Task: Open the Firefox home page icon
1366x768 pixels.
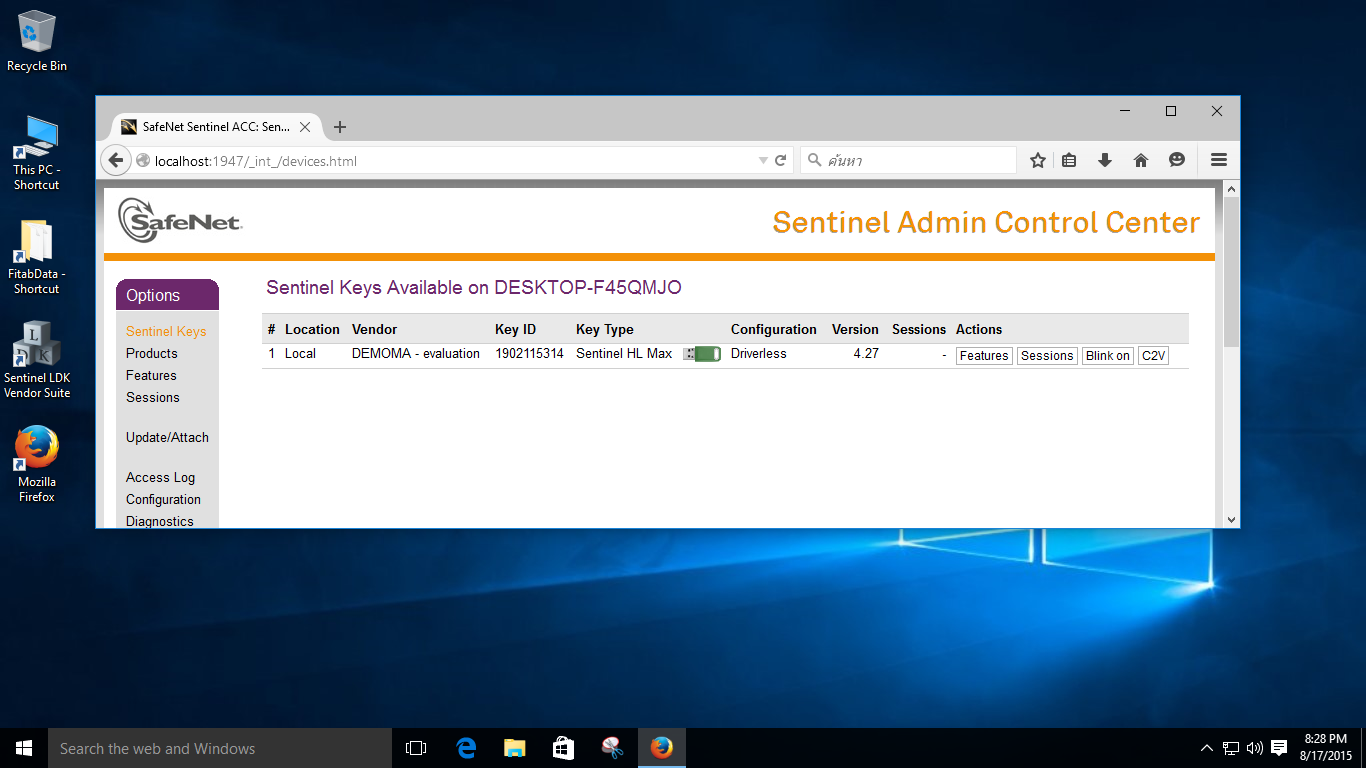Action: pyautogui.click(x=1140, y=159)
